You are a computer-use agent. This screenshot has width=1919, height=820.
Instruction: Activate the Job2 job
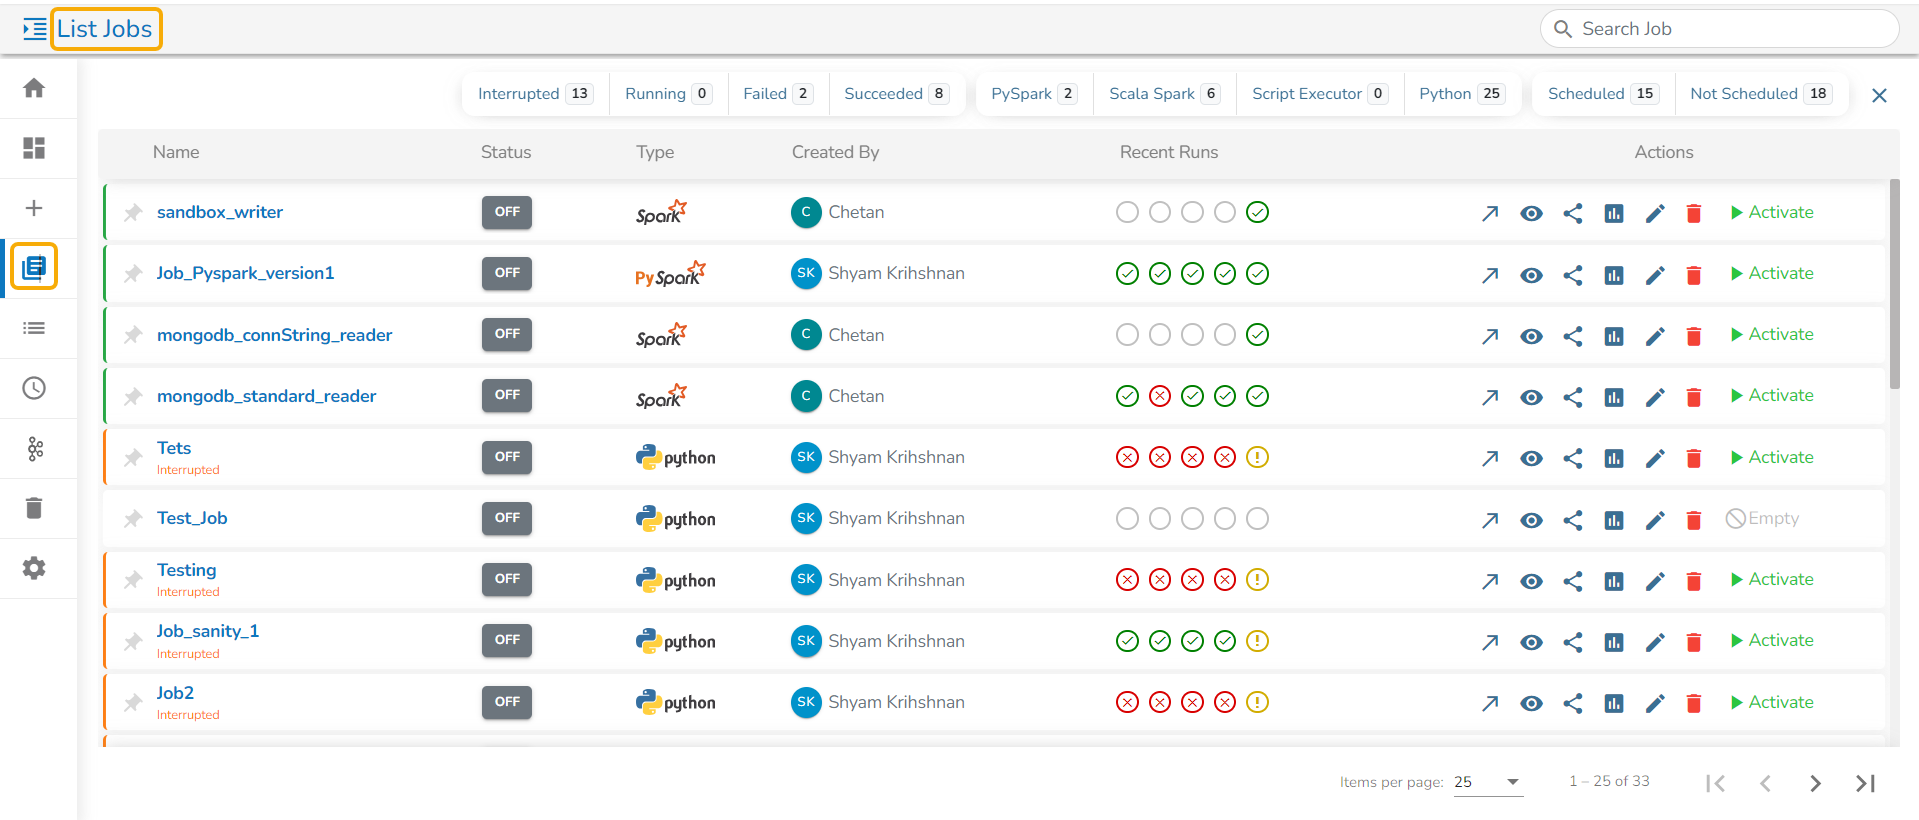[1772, 702]
